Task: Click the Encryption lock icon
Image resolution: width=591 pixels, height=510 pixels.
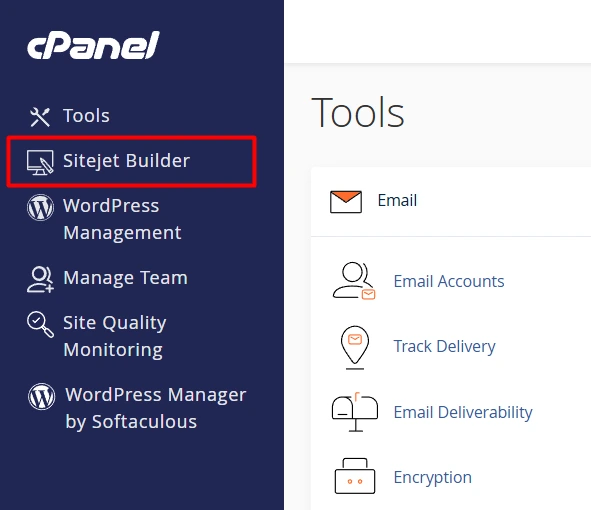Action: click(355, 476)
